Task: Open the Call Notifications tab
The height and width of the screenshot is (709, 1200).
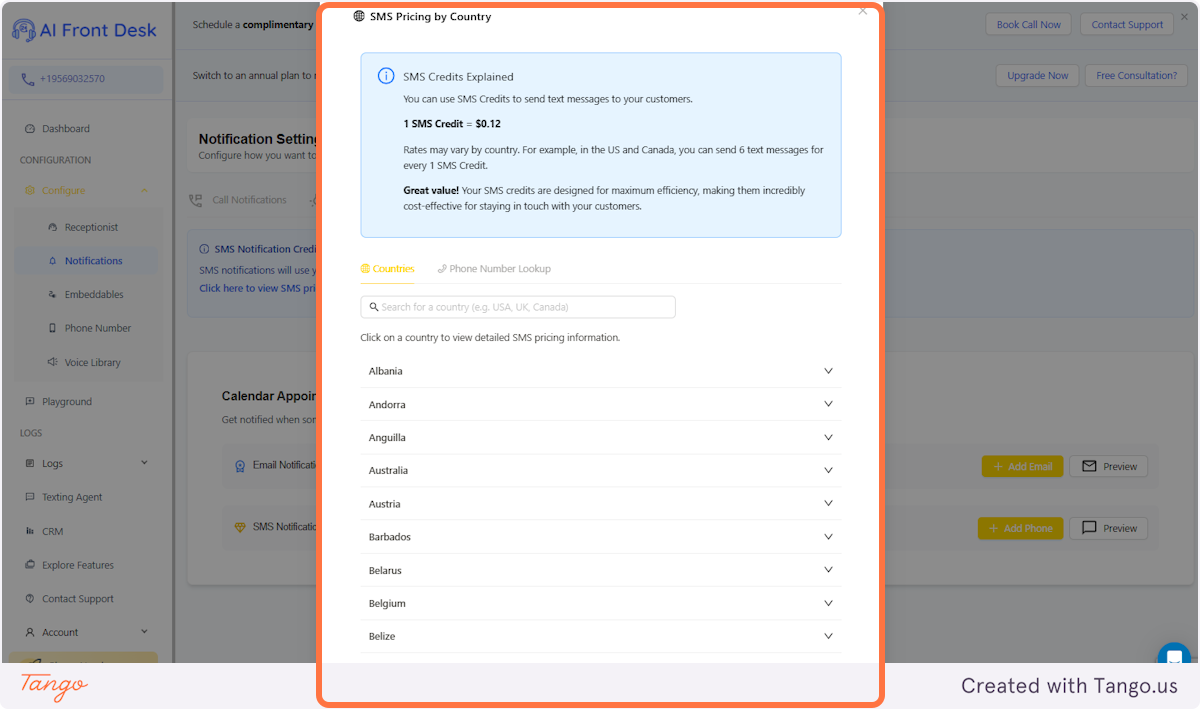Action: pos(239,200)
